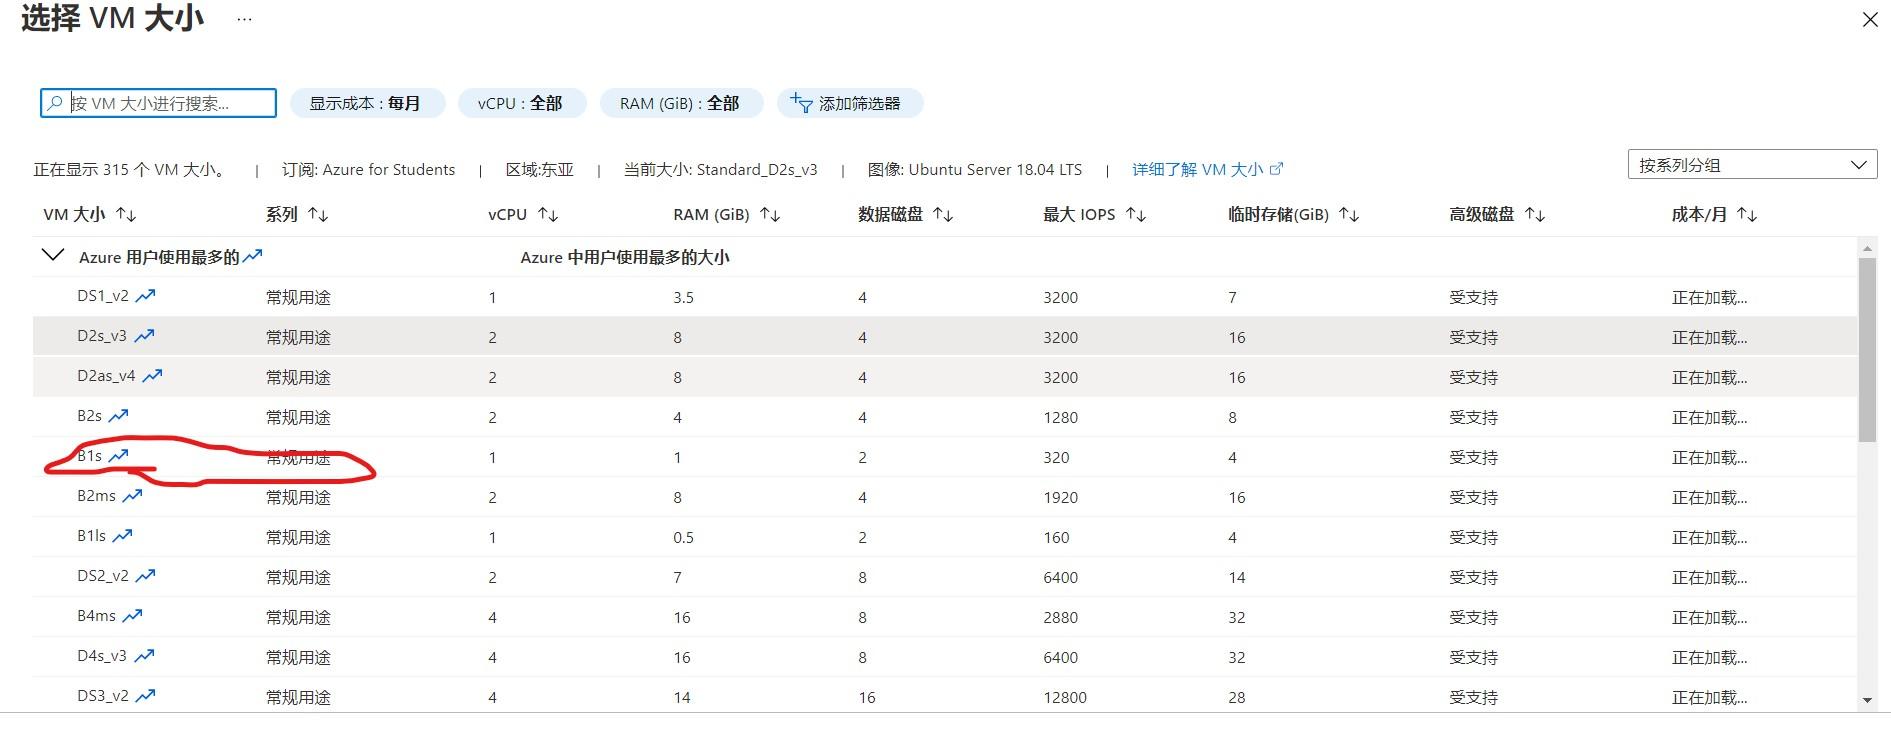Open the 按系列分组 grouping dropdown
The image size is (1891, 737).
click(x=1751, y=165)
